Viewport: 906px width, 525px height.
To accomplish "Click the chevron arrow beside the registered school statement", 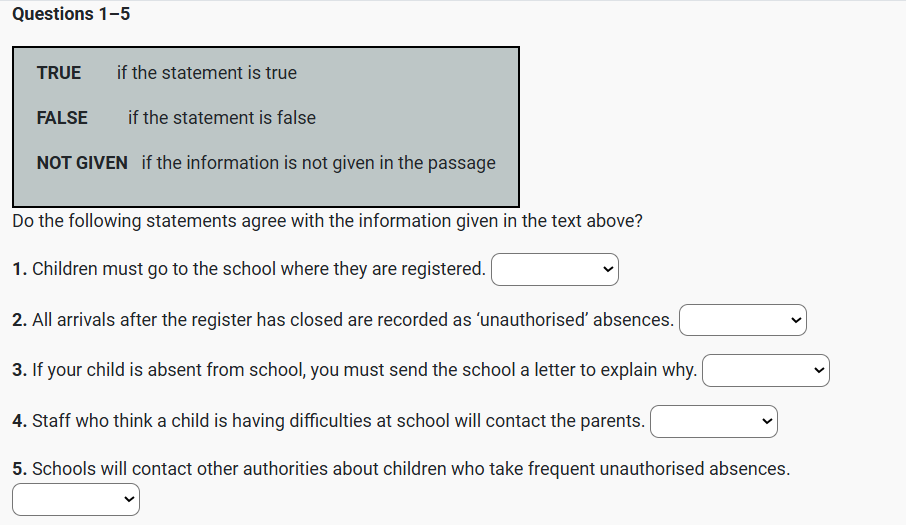I will 608,269.
